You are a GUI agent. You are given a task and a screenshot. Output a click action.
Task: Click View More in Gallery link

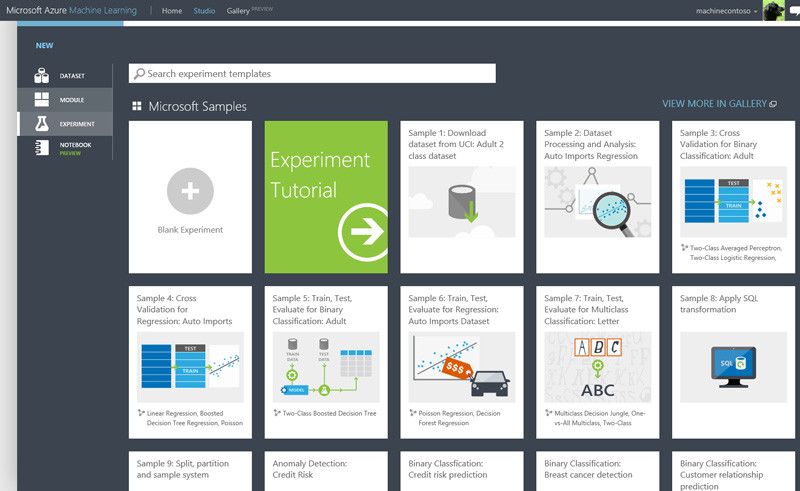[714, 104]
